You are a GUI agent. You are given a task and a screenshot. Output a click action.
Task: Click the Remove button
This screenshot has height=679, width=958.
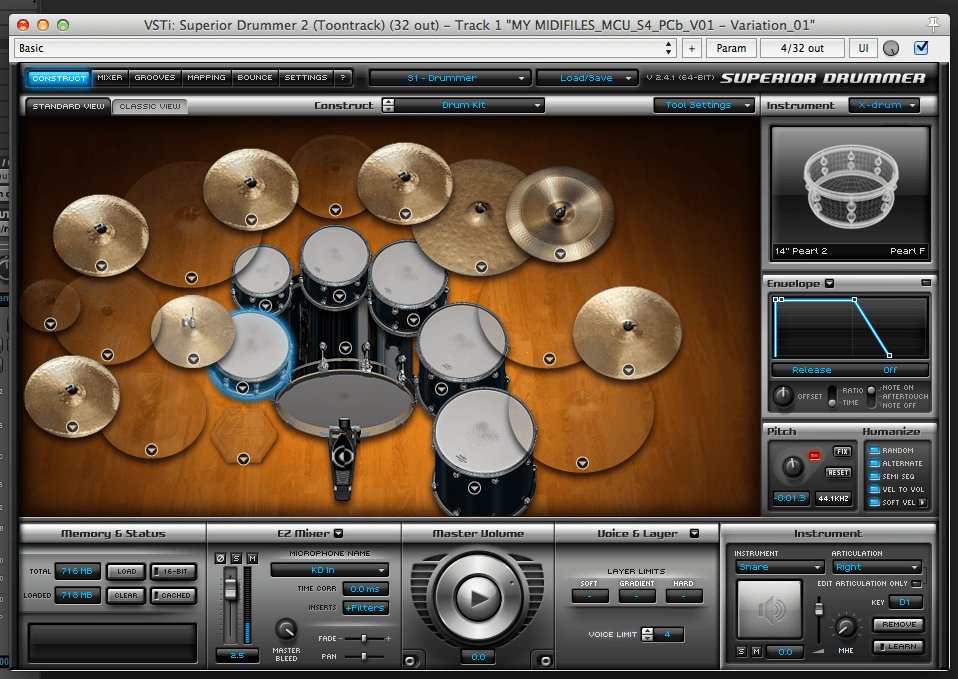point(899,625)
